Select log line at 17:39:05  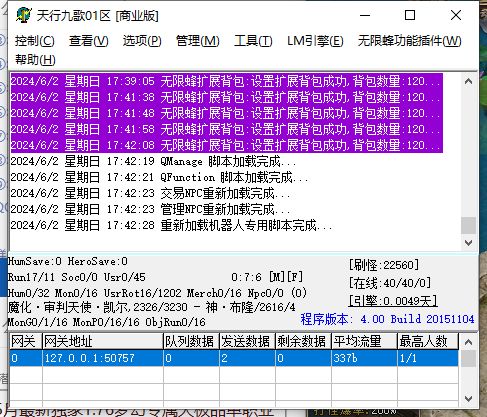(x=227, y=81)
